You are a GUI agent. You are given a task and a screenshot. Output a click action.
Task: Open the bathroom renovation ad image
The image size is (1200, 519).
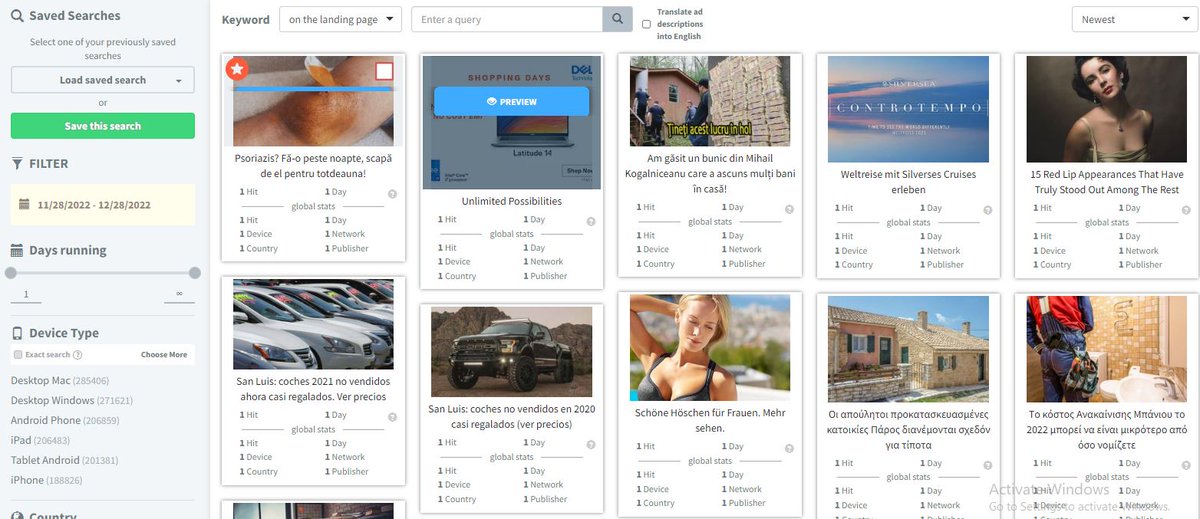1107,348
